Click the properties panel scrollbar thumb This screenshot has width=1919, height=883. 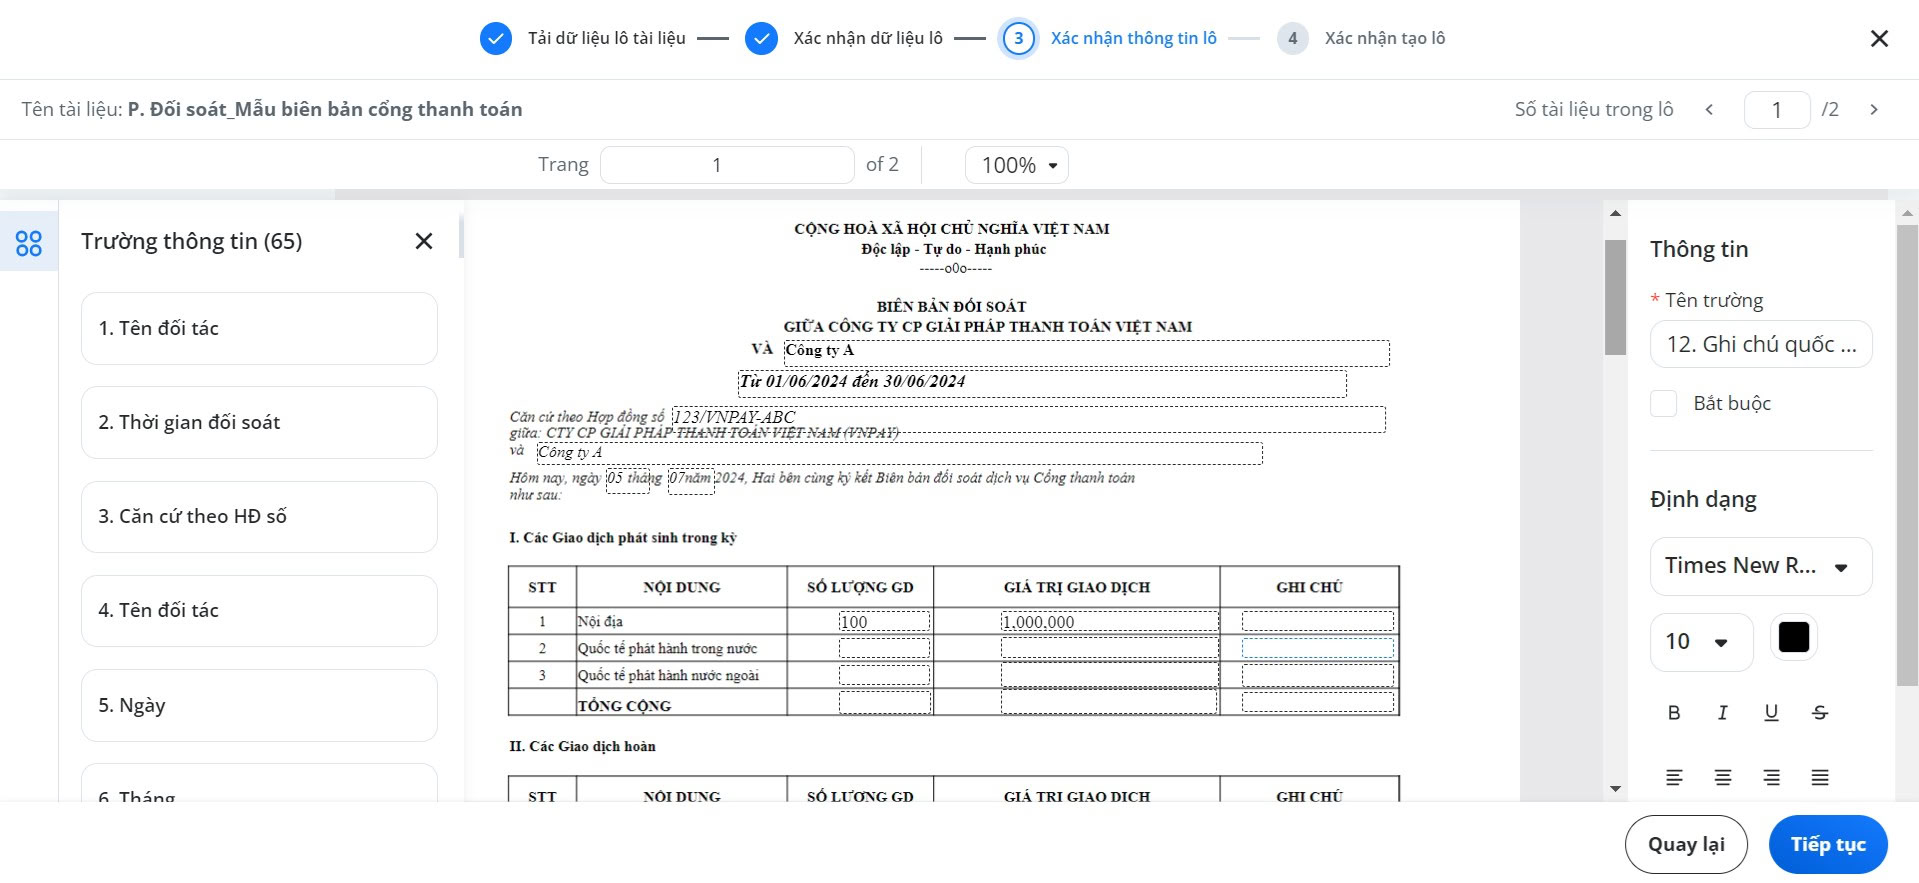coord(1907,455)
